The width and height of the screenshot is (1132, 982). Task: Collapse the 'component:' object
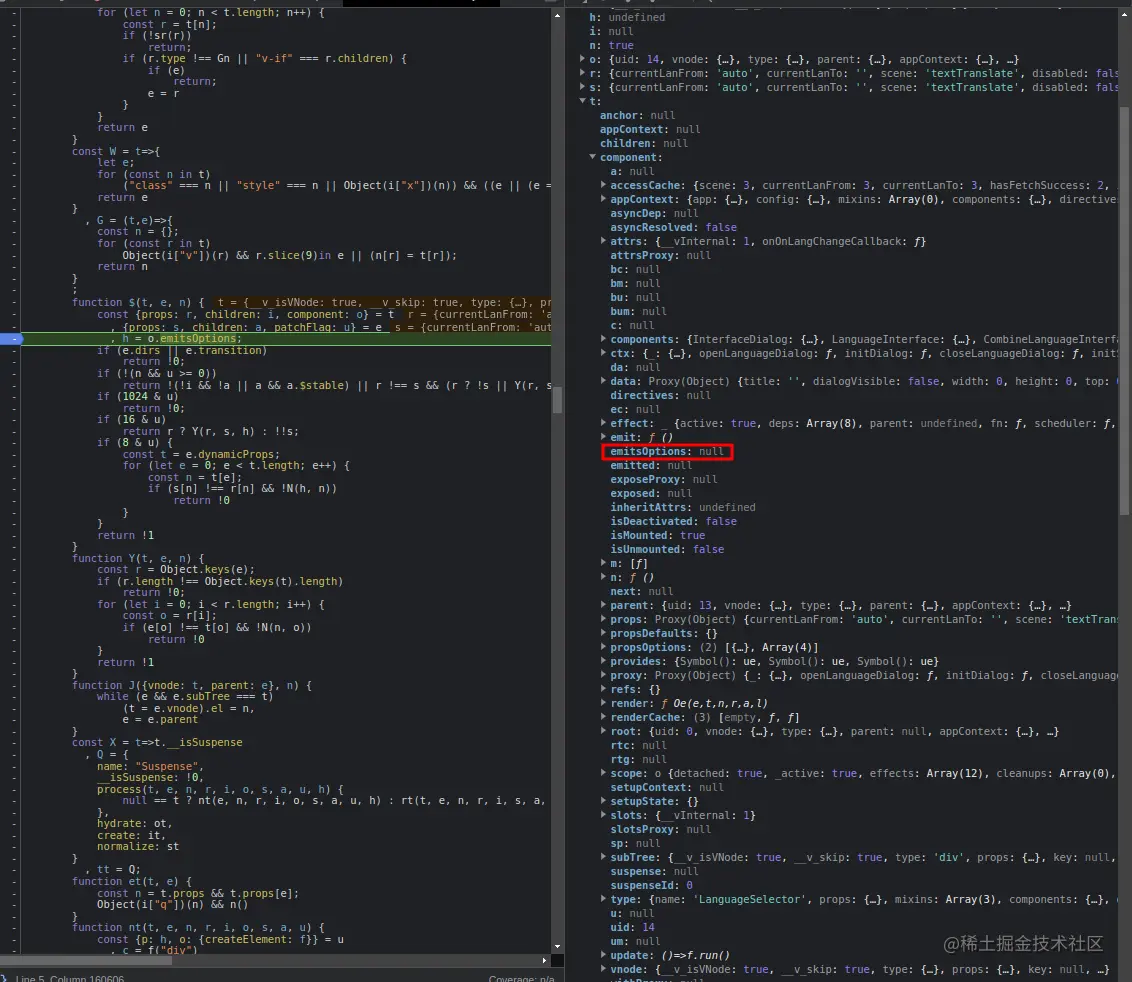click(593, 157)
